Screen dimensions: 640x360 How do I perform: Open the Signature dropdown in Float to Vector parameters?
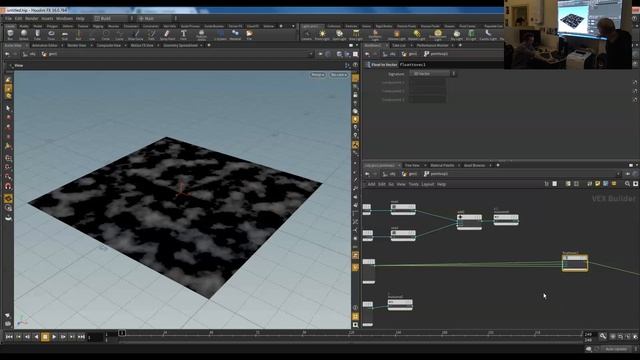[433, 74]
